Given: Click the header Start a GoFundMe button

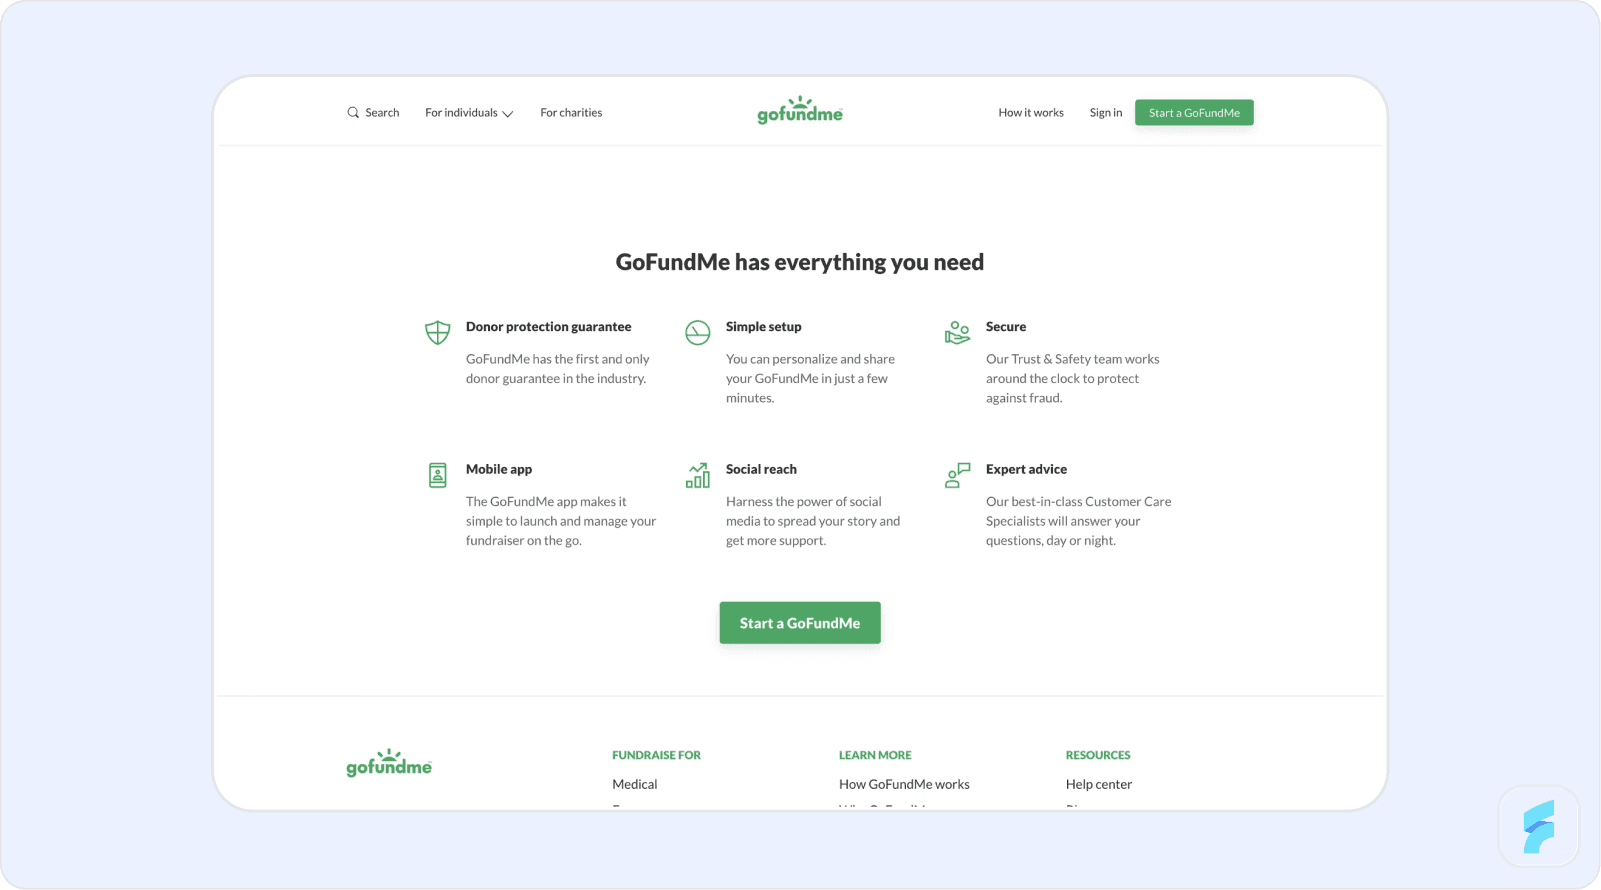Looking at the screenshot, I should (x=1194, y=113).
